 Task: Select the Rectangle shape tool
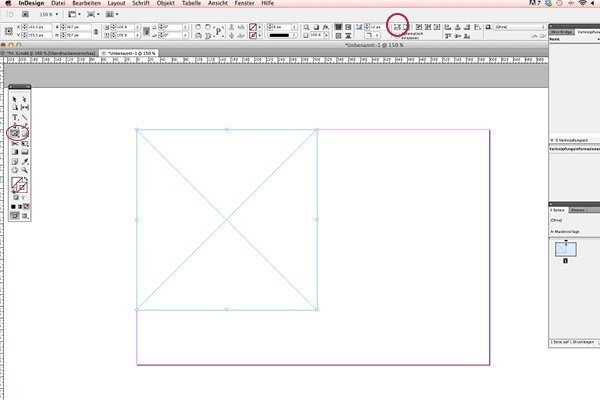[24, 133]
